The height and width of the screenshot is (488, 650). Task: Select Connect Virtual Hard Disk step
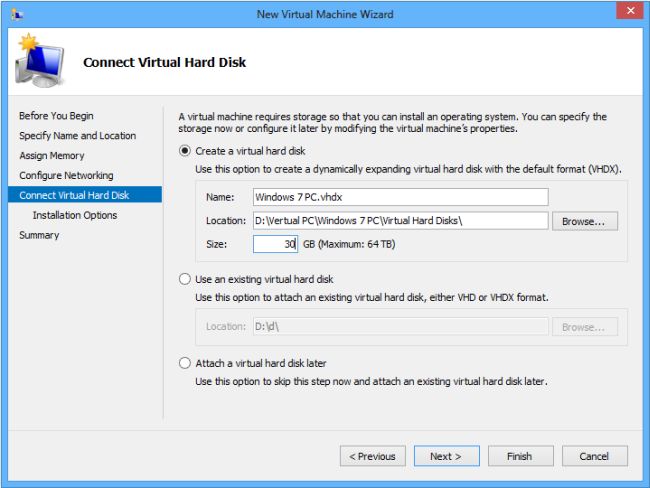(85, 195)
